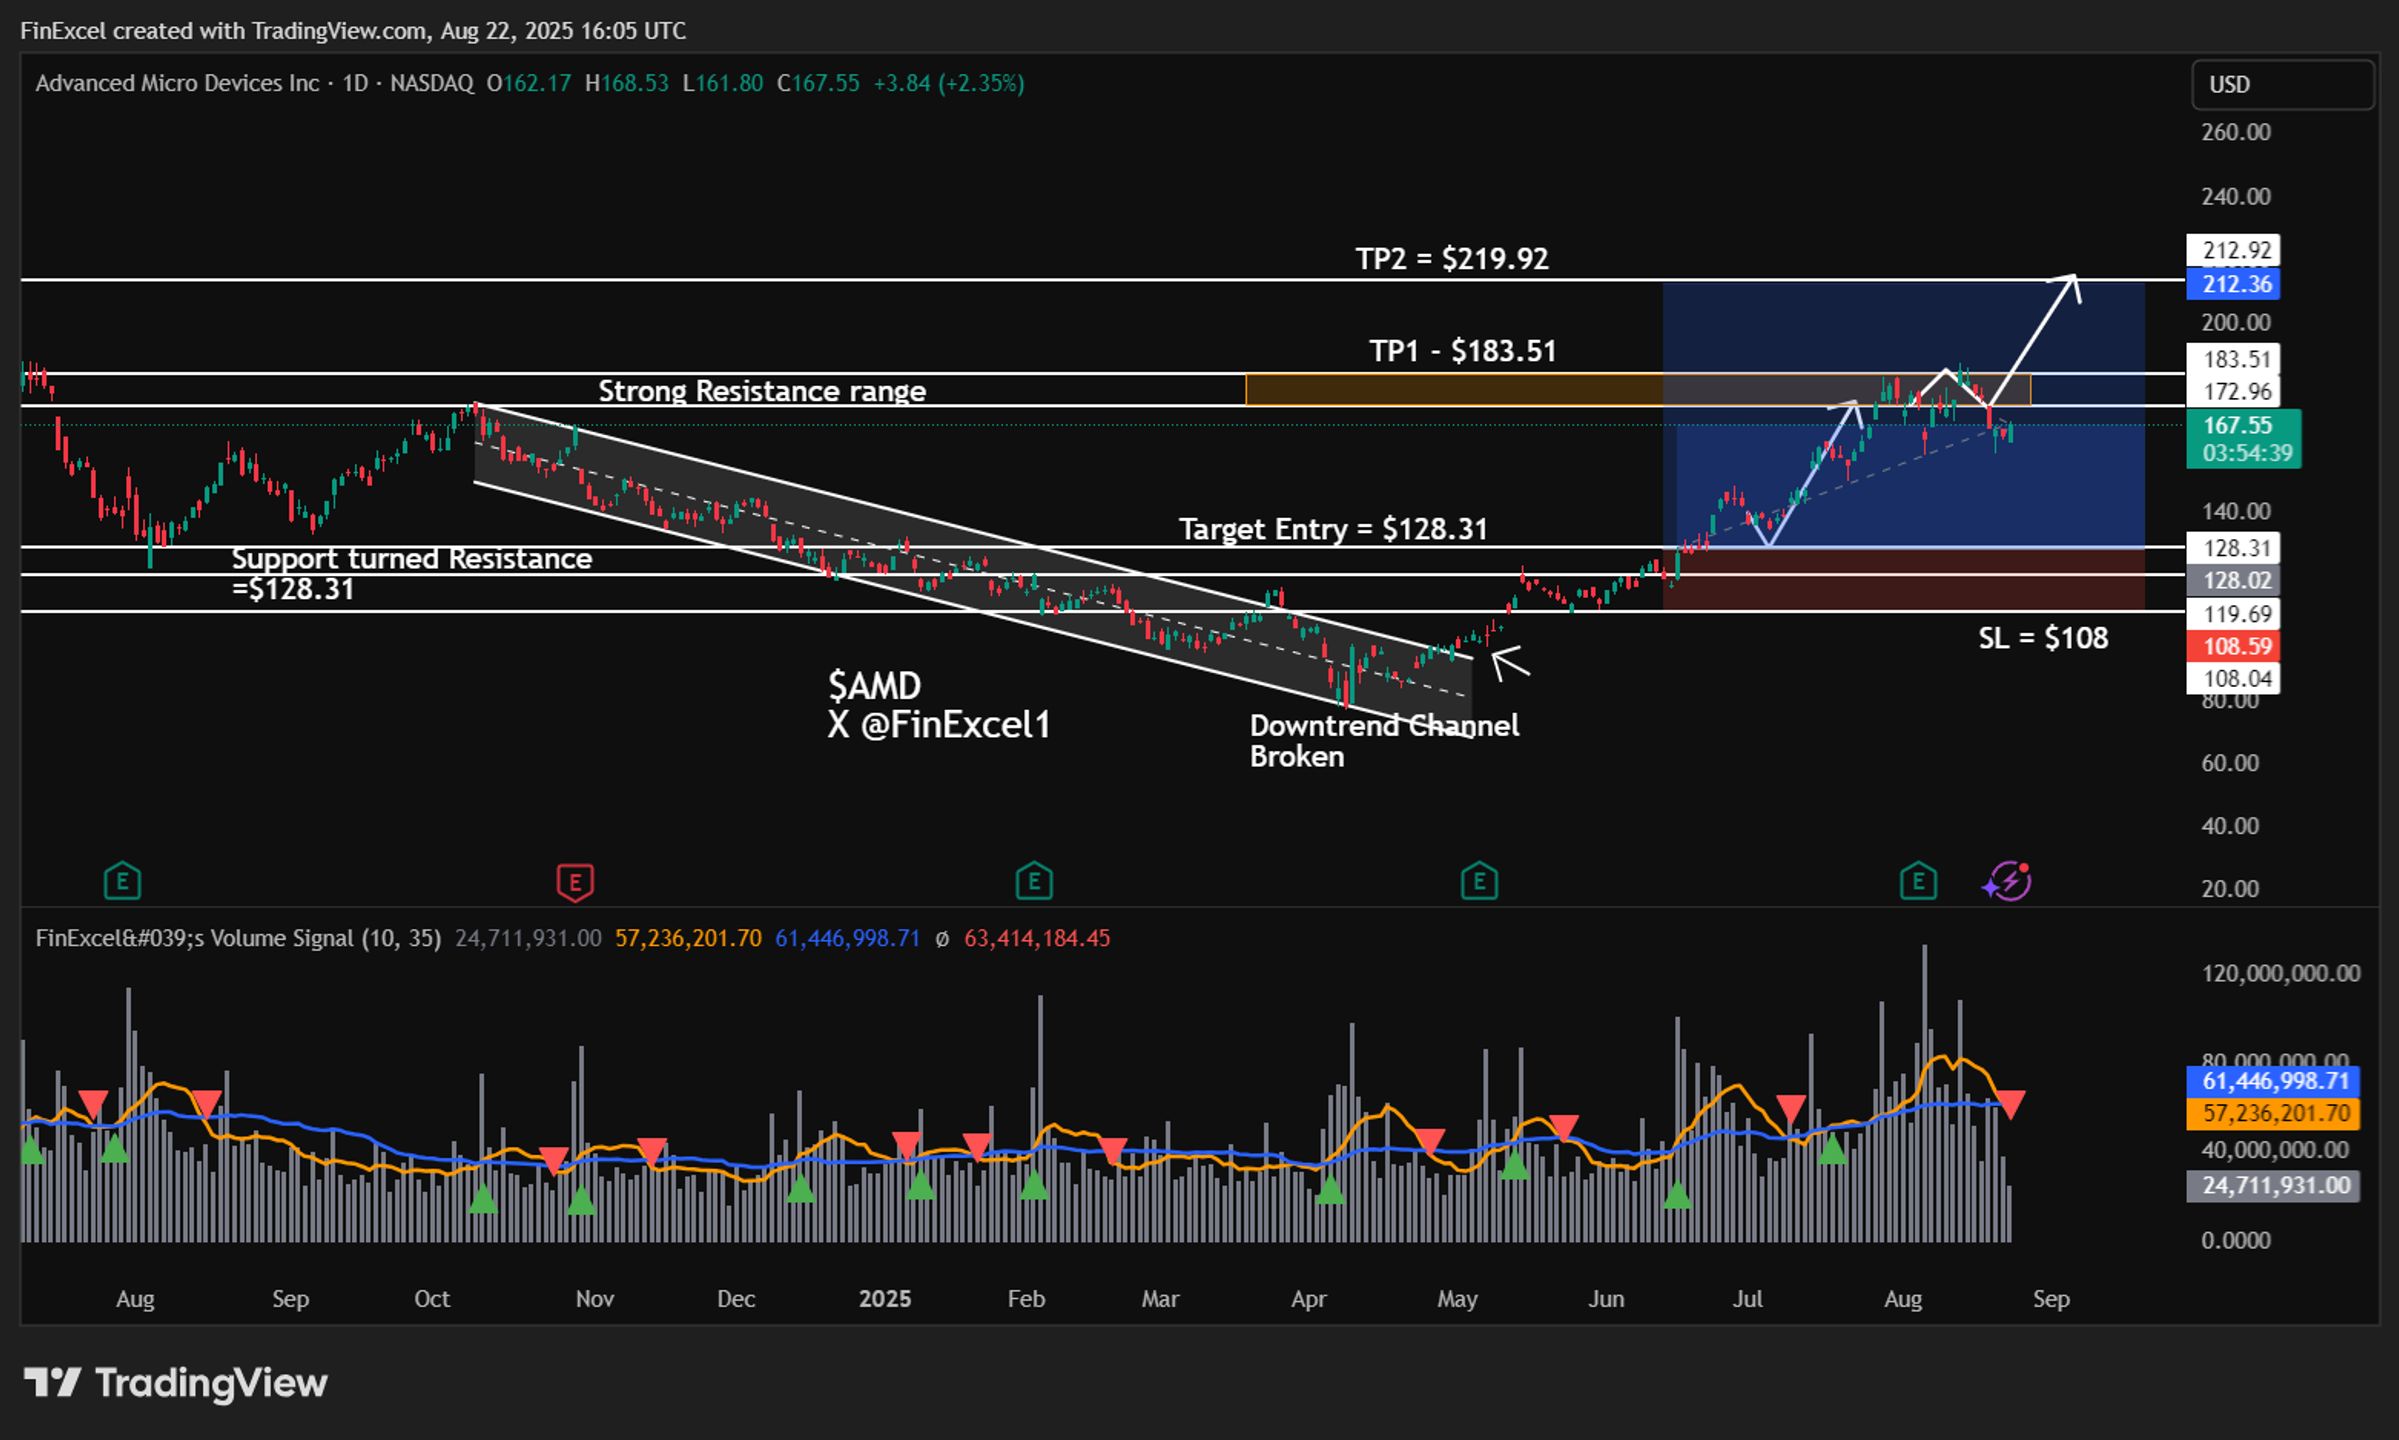The image size is (2399, 1440).
Task: Click the orange 57,236,201.70 volume axis label
Action: pyautogui.click(x=2273, y=1113)
